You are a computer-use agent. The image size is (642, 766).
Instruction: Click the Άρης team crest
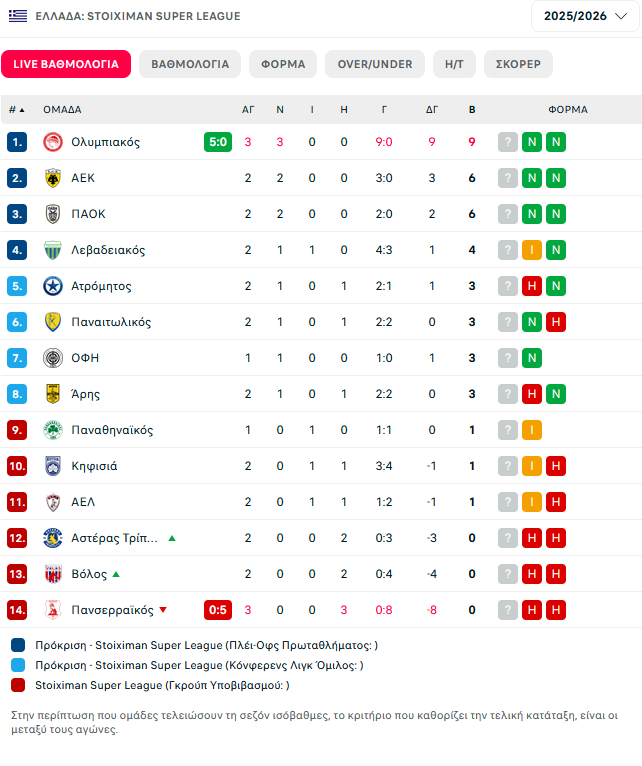53,394
